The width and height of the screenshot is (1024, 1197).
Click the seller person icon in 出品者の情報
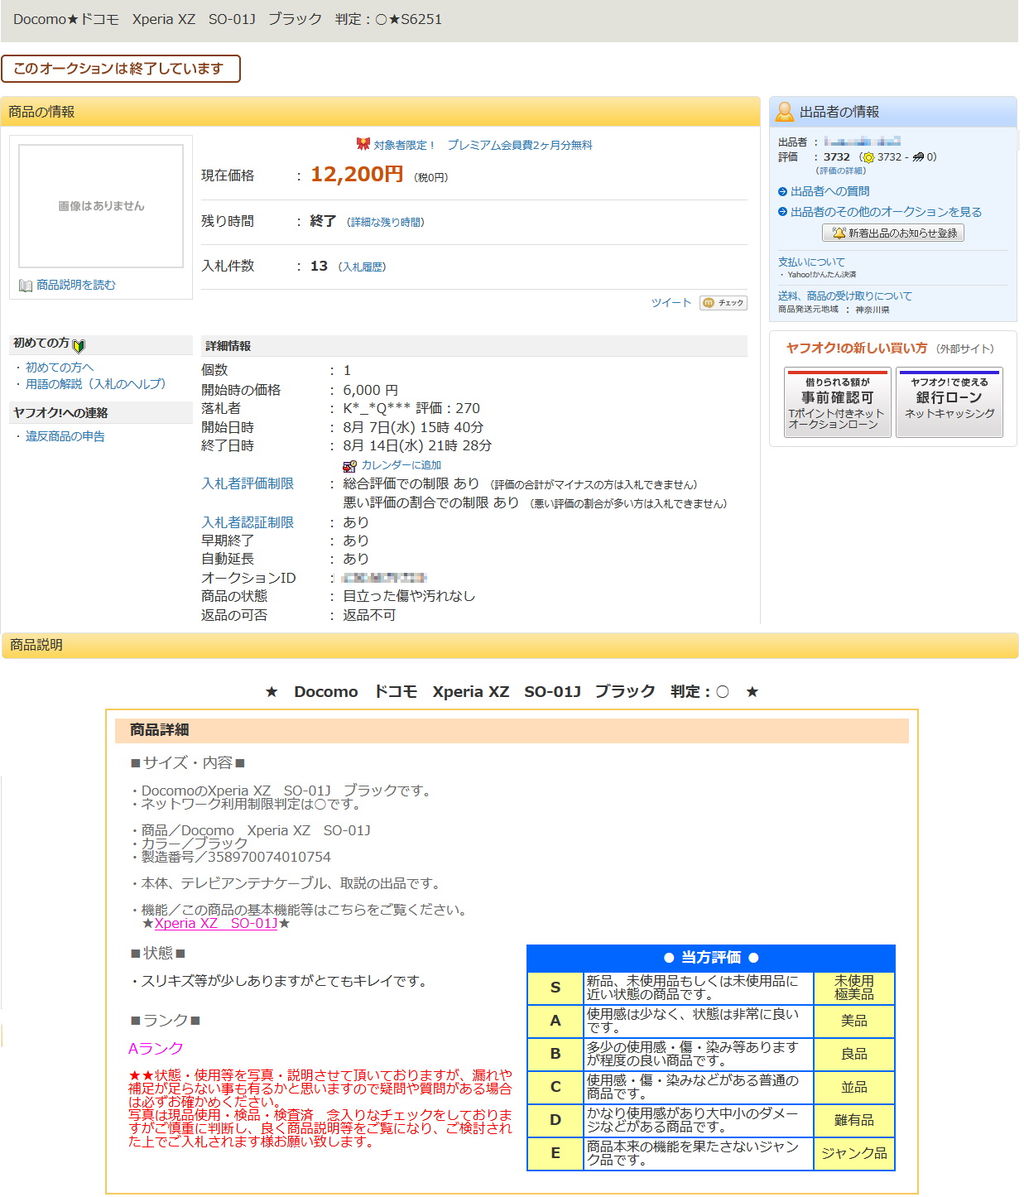click(x=783, y=112)
